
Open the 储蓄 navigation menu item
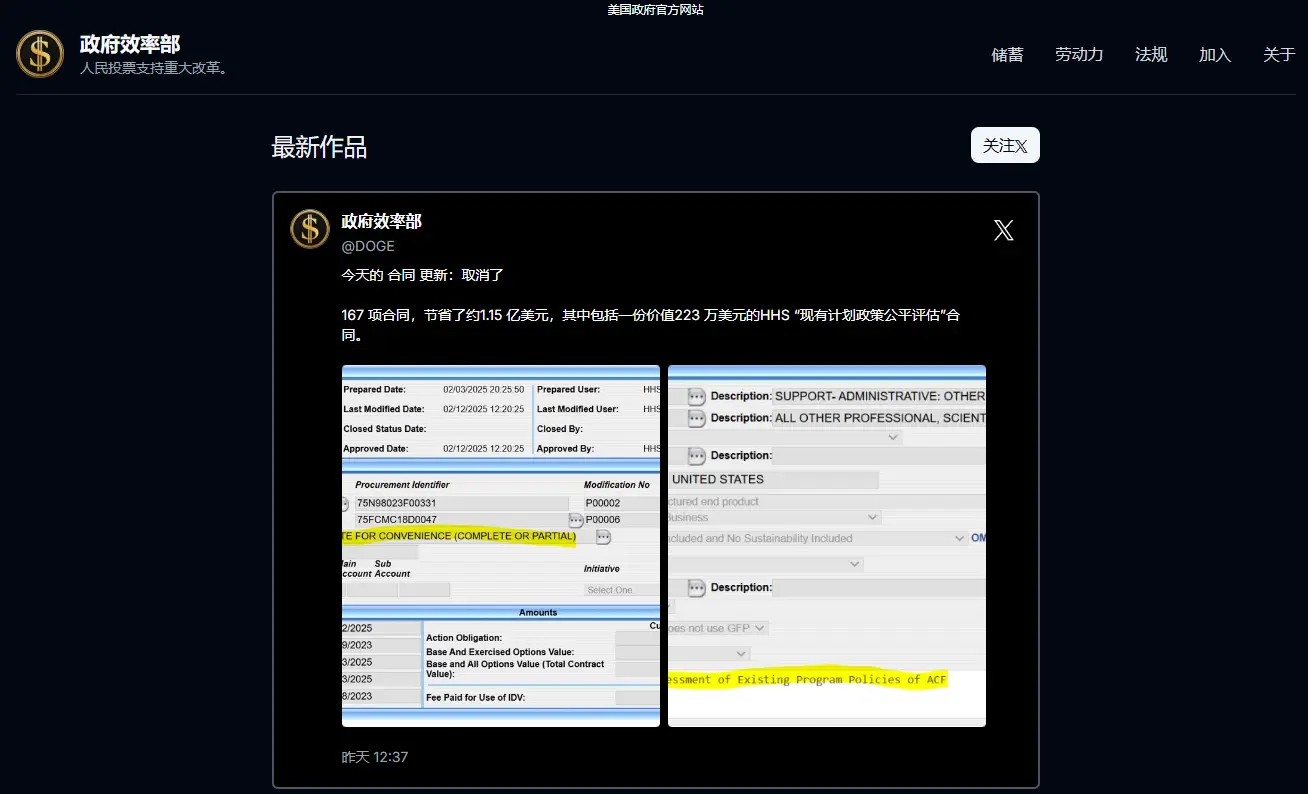[x=1007, y=55]
